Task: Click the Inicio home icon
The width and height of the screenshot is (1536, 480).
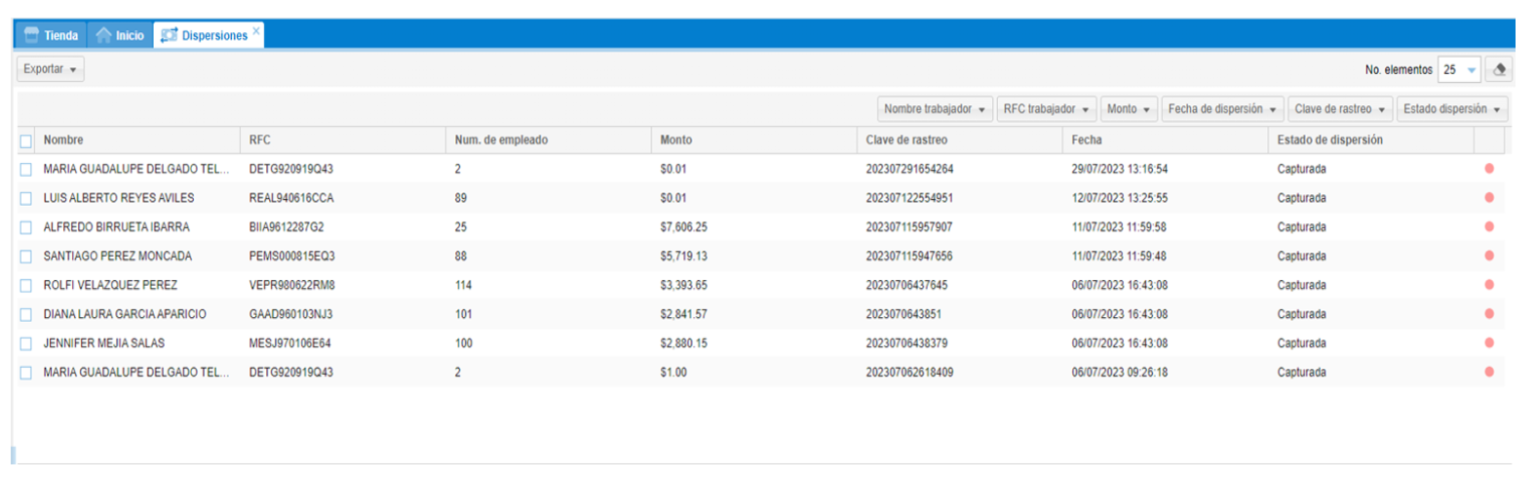Action: pyautogui.click(x=103, y=35)
